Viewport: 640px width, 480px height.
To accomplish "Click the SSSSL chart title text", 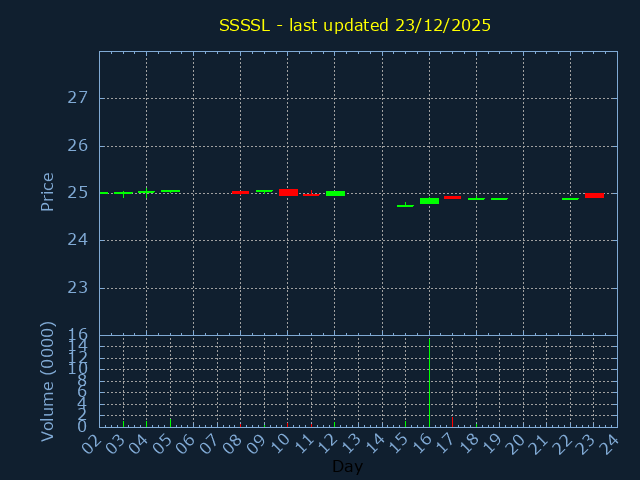I will click(355, 25).
